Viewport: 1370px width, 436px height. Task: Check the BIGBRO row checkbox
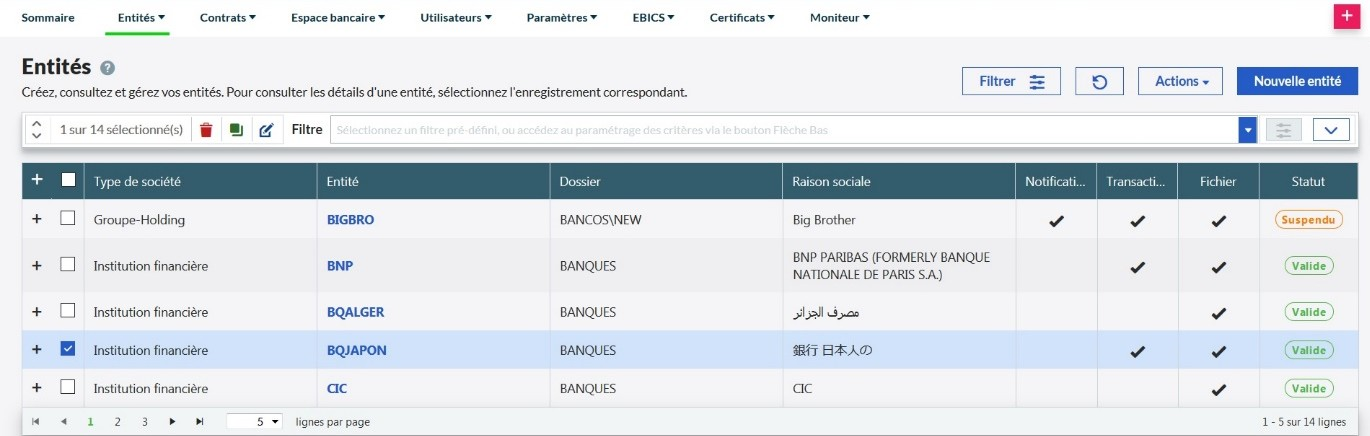point(68,219)
